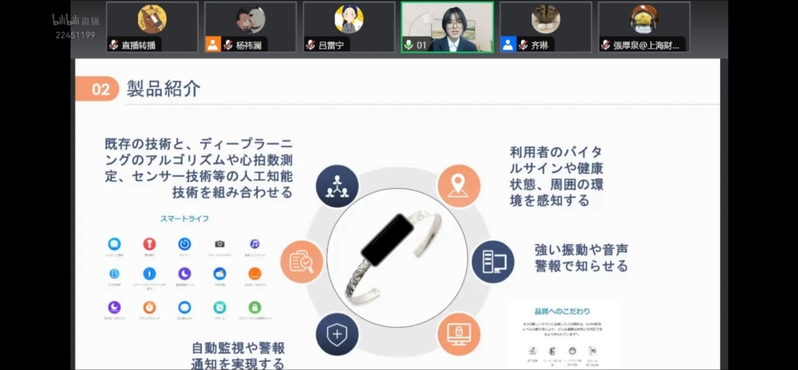The image size is (798, 370).
Task: Click the muted mic icon beside 齐琳
Action: (523, 45)
